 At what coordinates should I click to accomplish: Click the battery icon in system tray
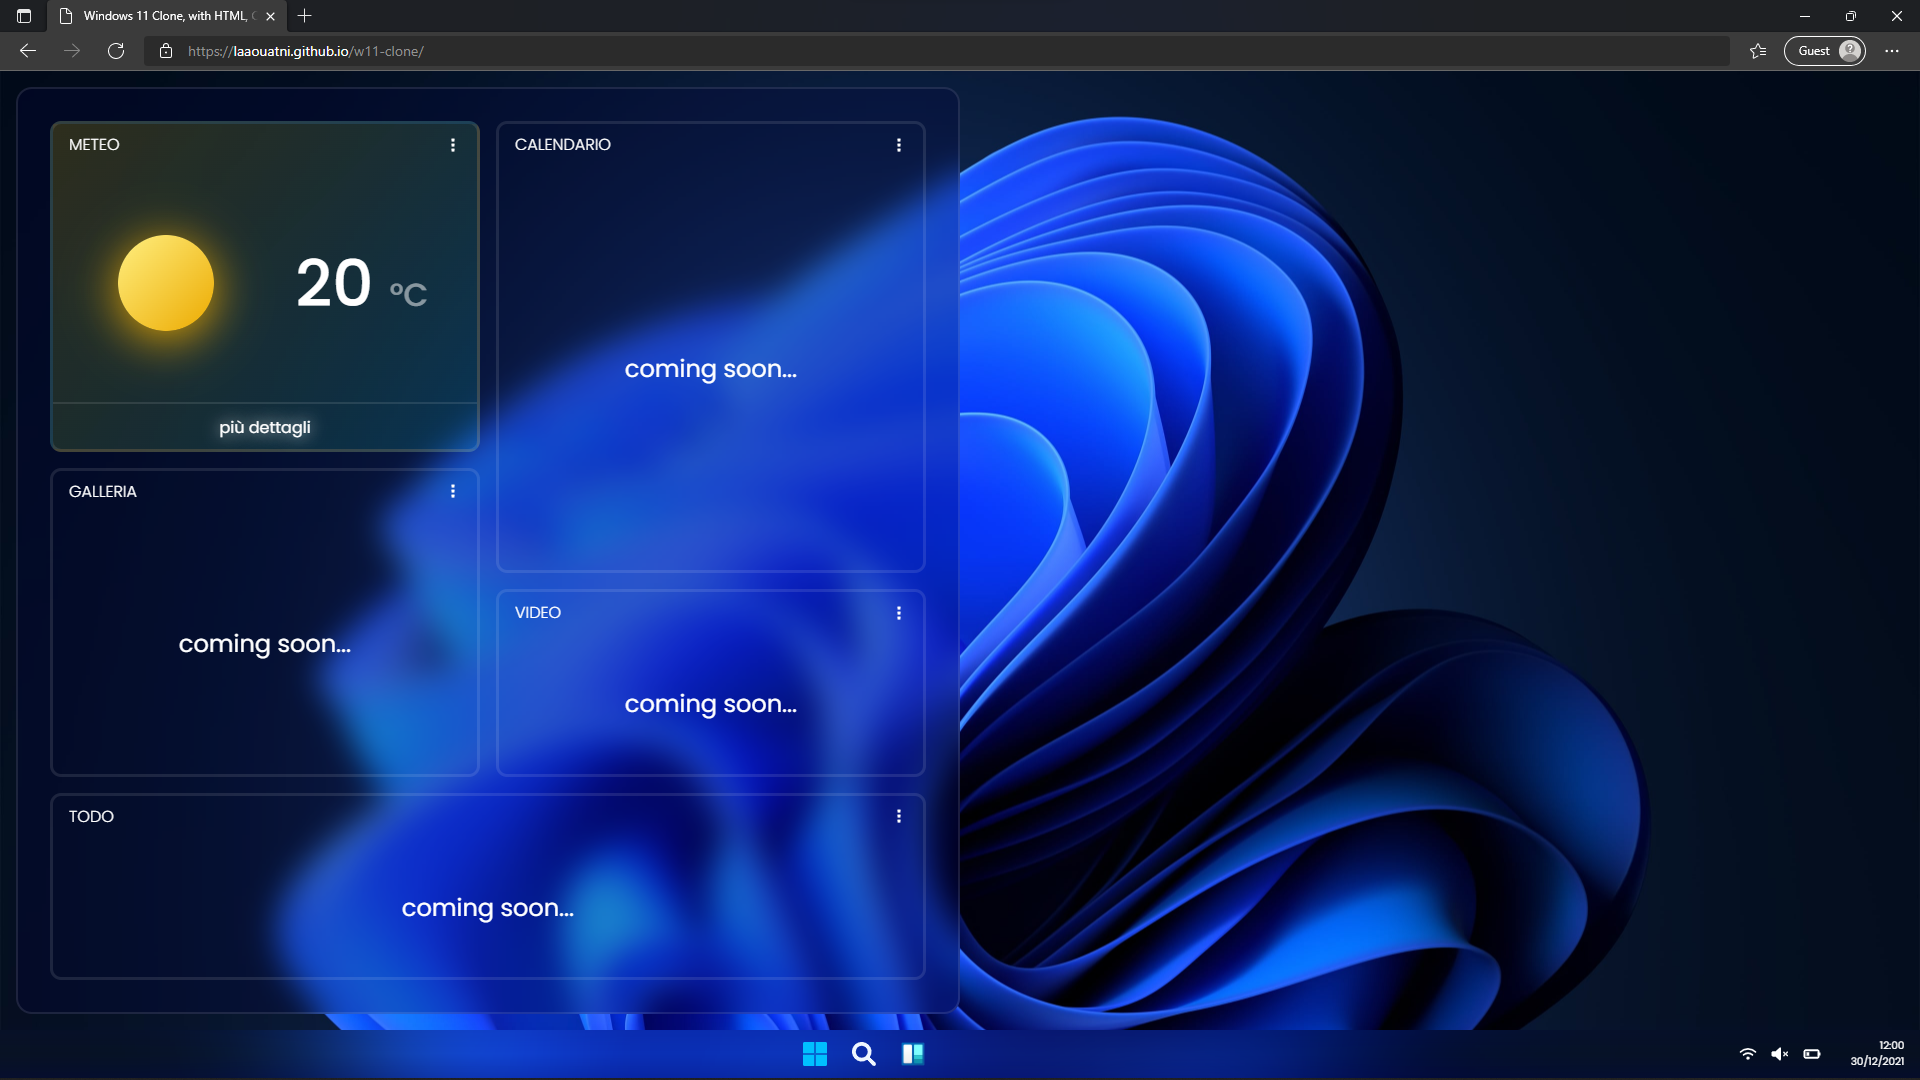tap(1812, 1053)
